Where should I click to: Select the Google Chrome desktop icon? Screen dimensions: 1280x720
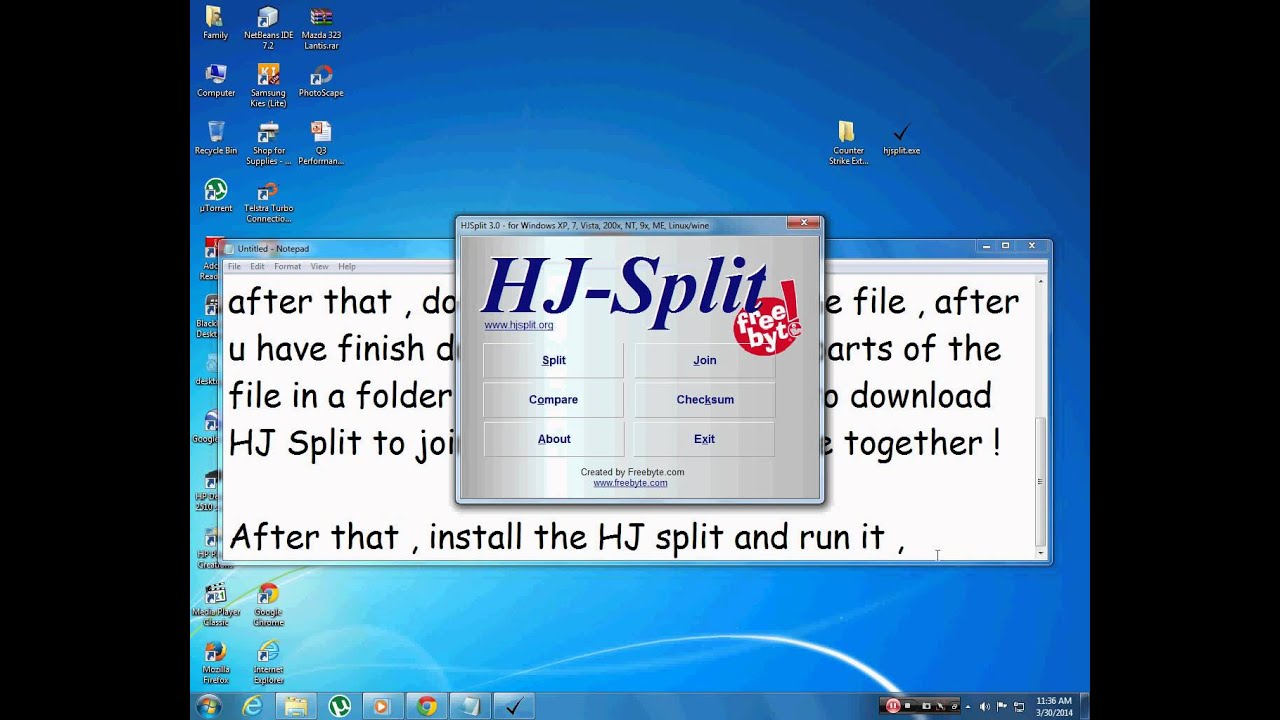[268, 605]
